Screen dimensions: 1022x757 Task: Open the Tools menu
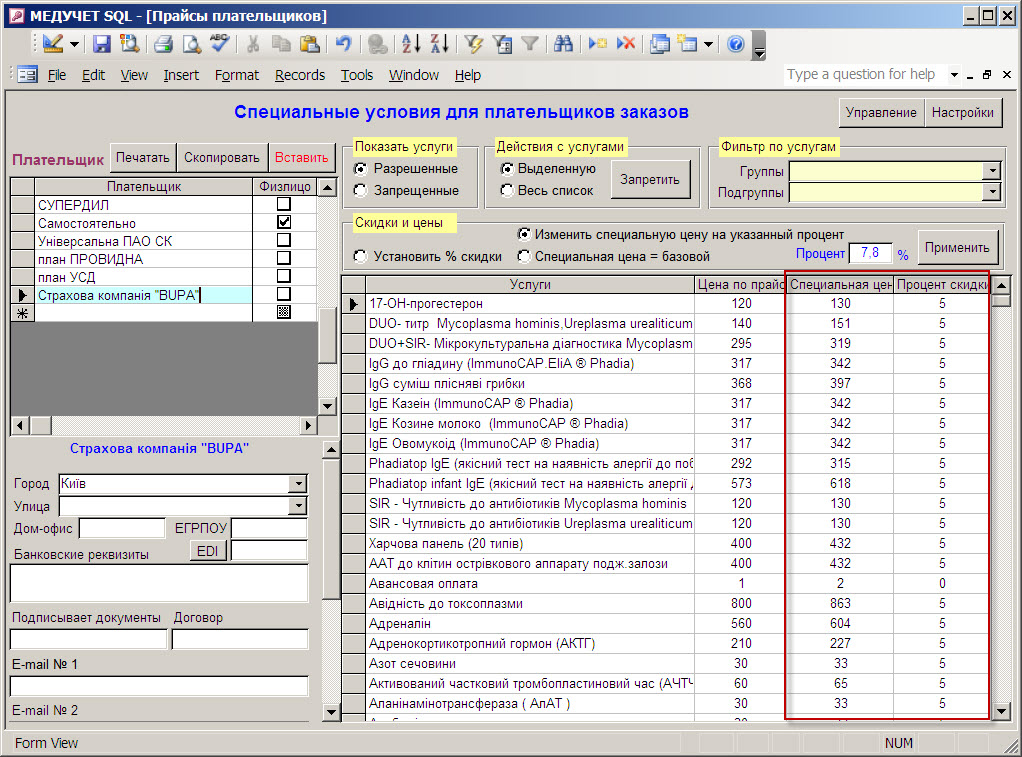(356, 75)
